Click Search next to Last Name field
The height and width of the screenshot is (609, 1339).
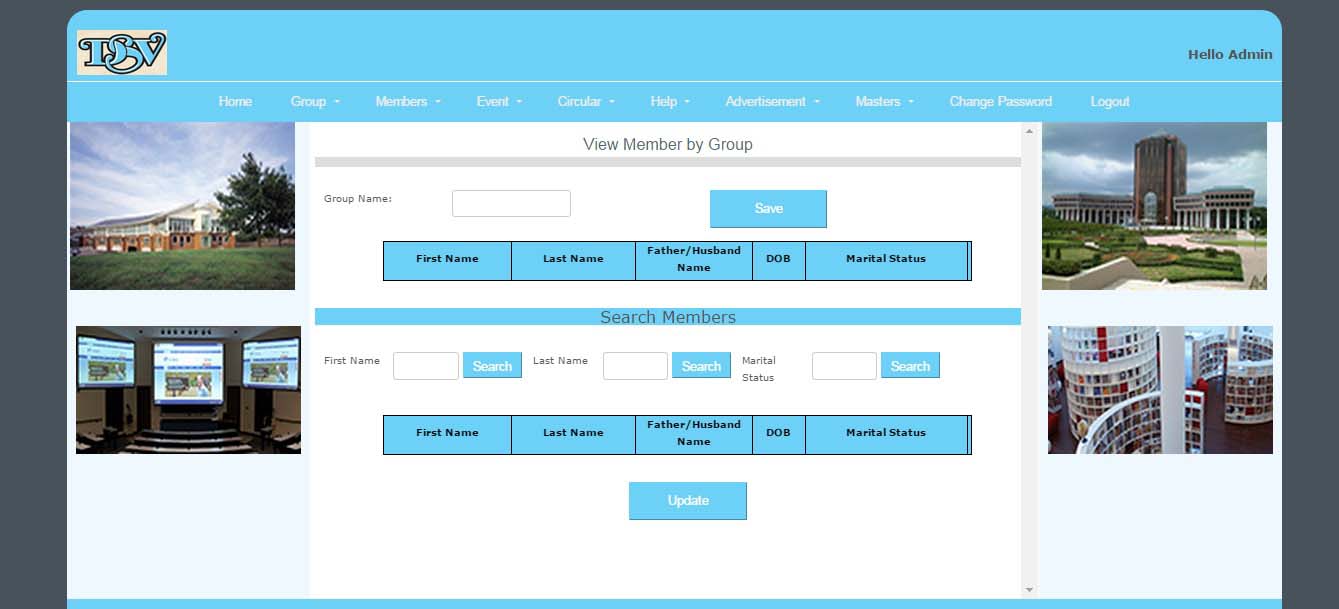click(x=701, y=366)
